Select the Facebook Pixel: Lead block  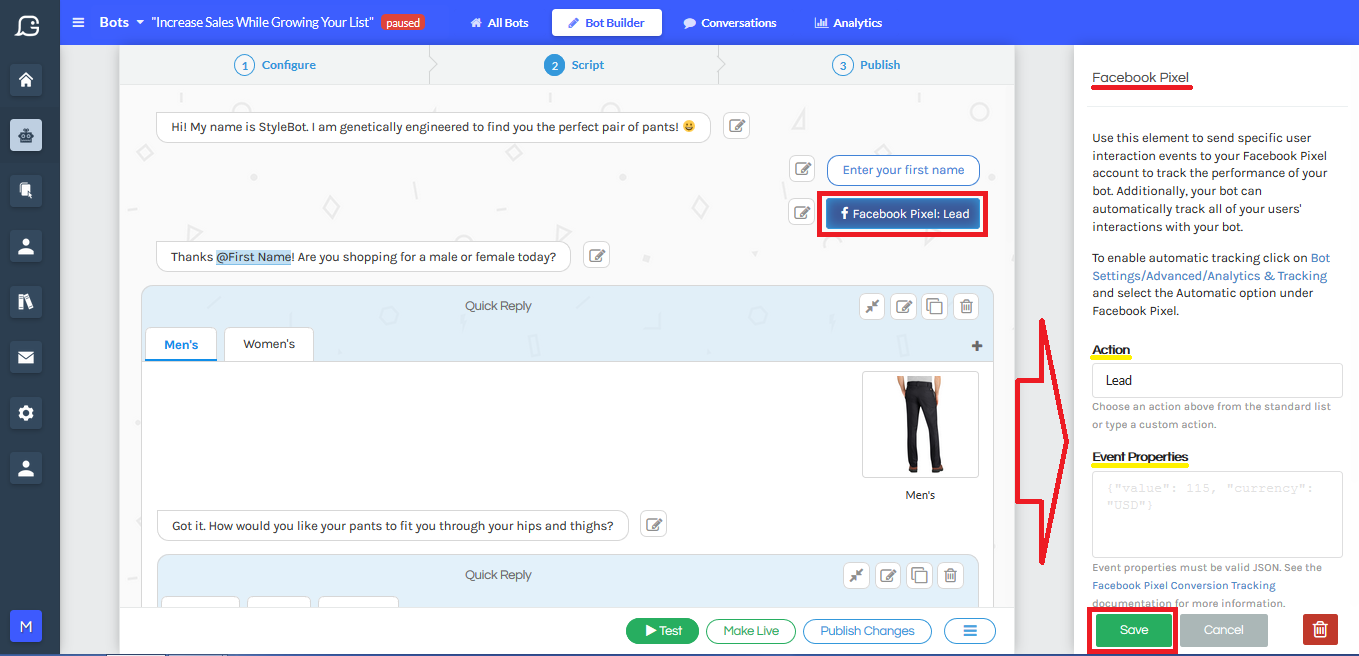pos(904,213)
